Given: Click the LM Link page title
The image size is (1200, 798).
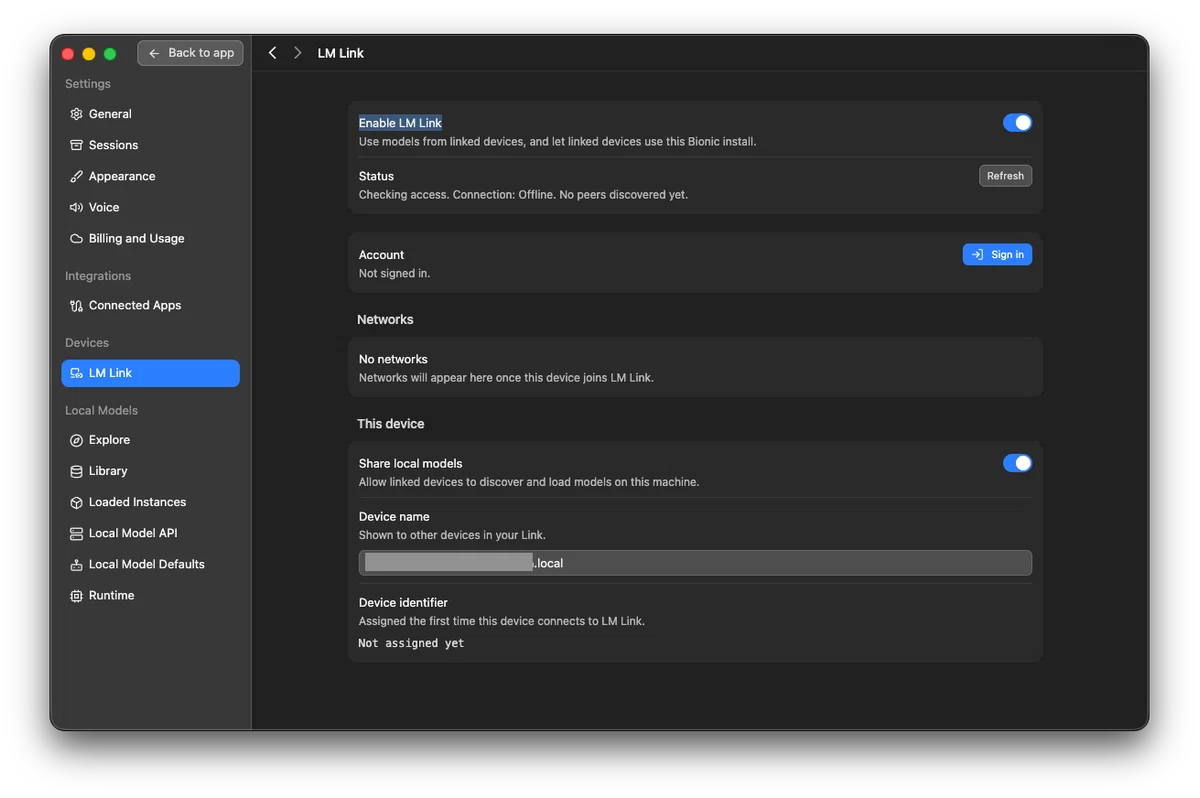Looking at the screenshot, I should (341, 53).
